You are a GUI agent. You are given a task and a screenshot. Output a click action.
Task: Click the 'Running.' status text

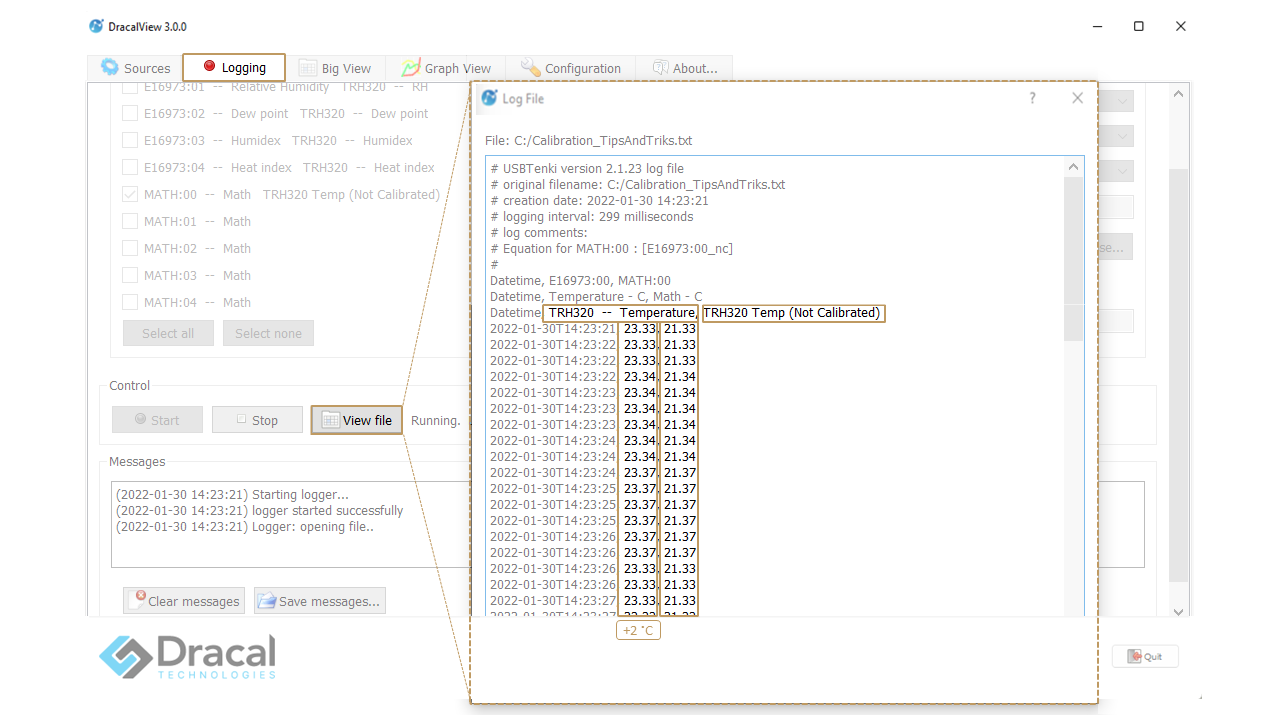click(x=435, y=421)
